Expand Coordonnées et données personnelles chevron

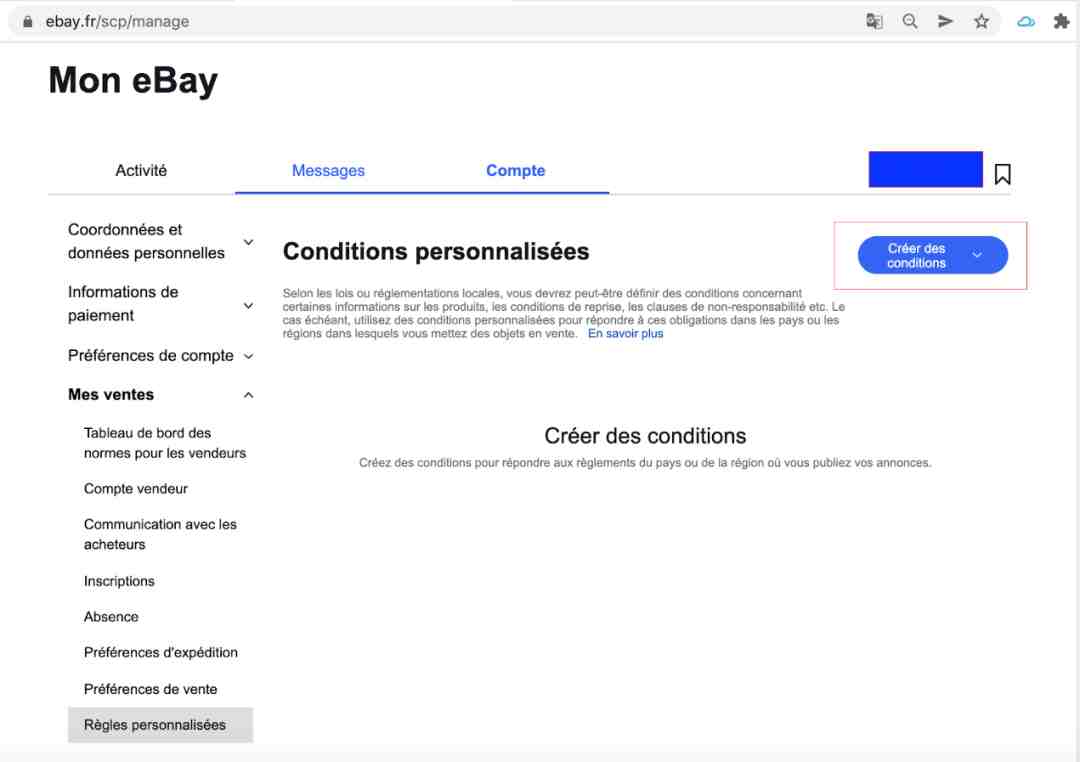[x=249, y=242]
